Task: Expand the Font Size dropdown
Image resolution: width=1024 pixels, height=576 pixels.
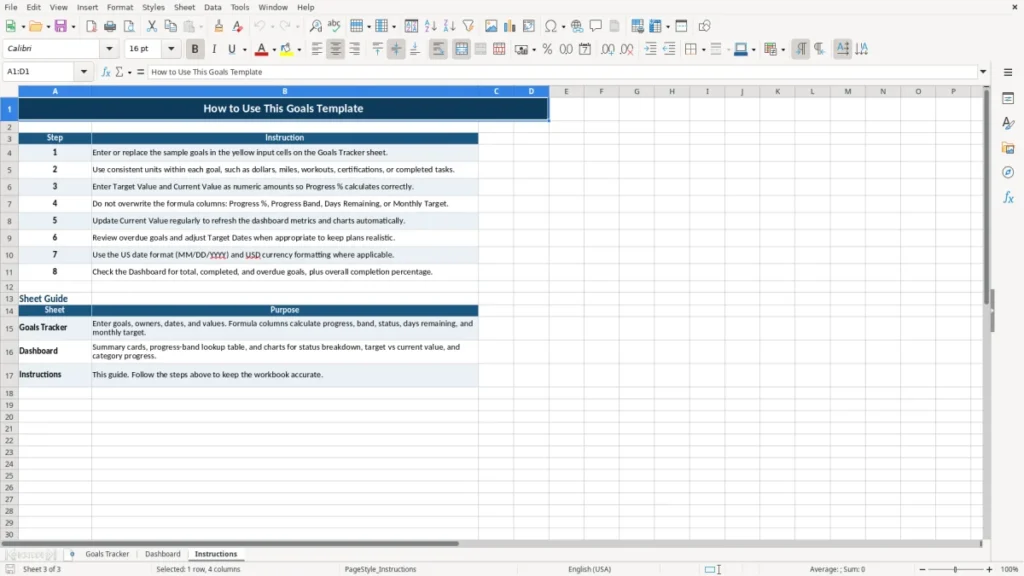Action: pos(171,48)
